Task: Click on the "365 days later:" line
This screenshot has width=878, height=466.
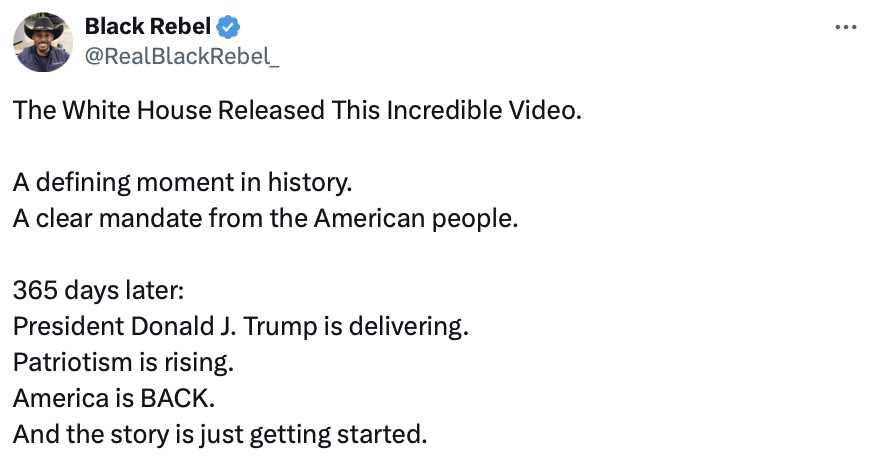Action: pyautogui.click(x=99, y=291)
